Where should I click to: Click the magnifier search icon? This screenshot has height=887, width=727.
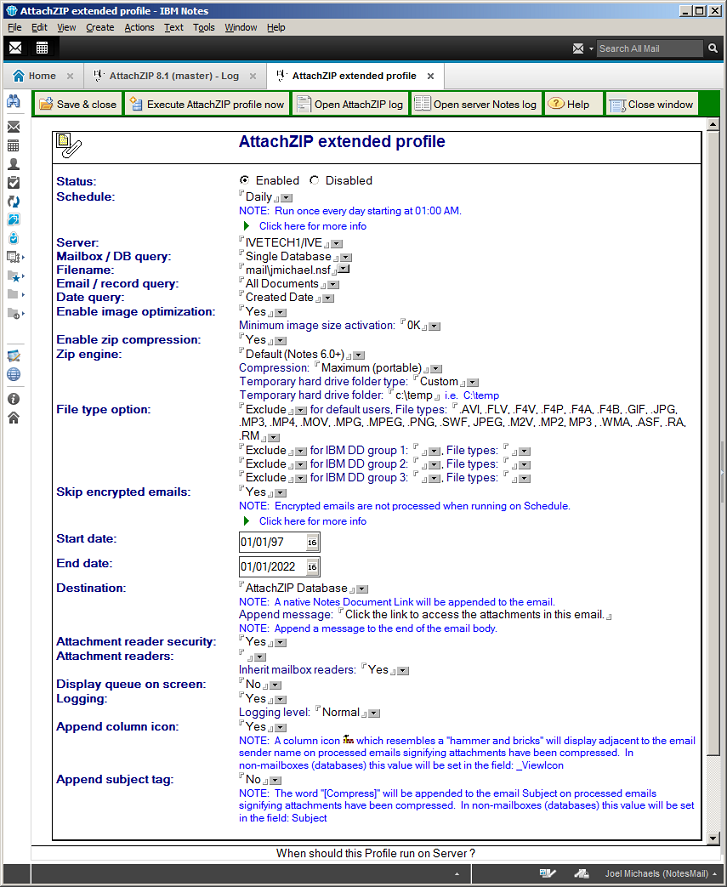coord(713,49)
